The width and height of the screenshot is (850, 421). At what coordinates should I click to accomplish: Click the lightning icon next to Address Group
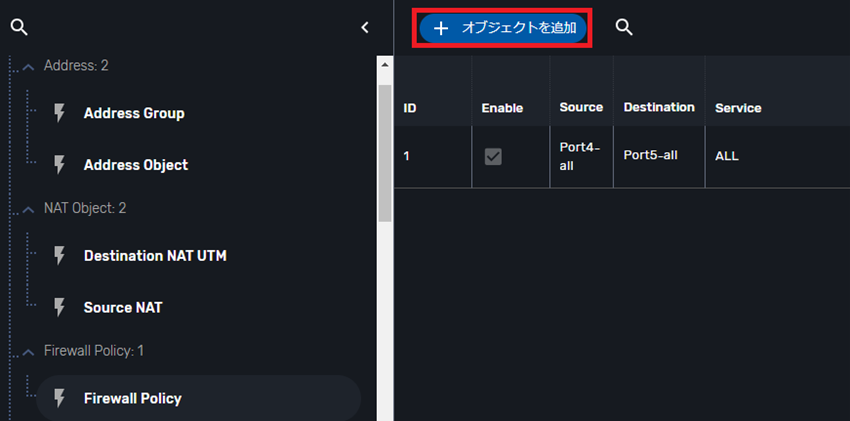tap(59, 113)
